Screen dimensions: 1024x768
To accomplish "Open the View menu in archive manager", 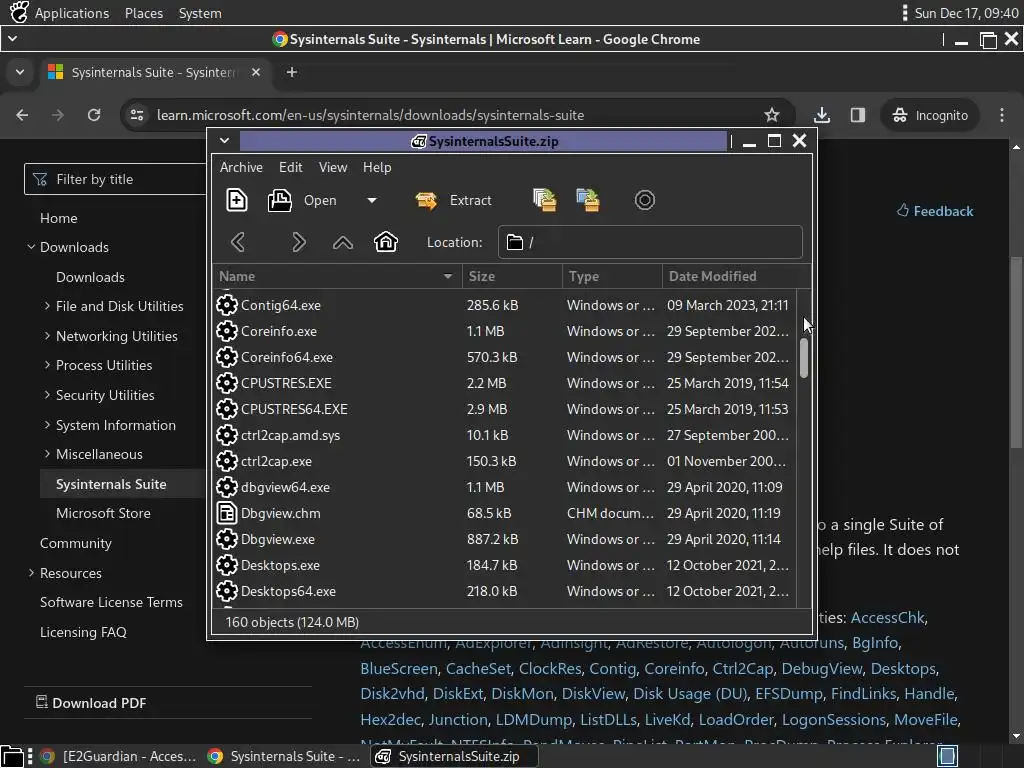I will pyautogui.click(x=333, y=167).
